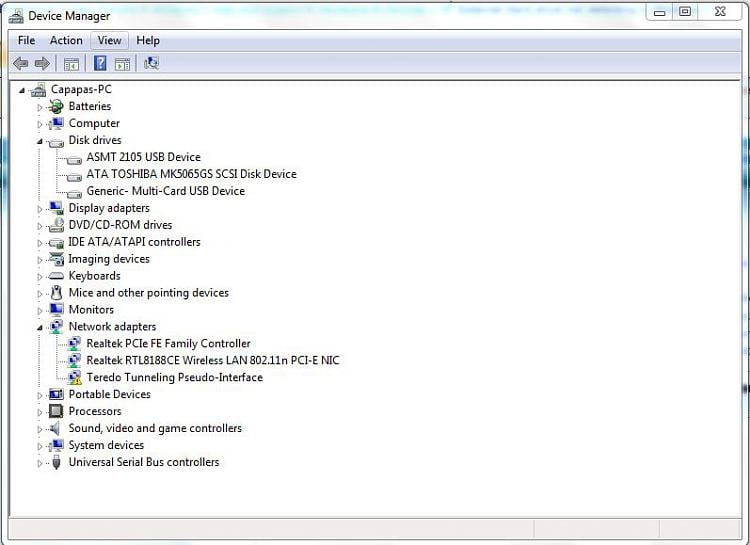
Task: Click the Forward arrow toolbar icon
Action: tap(43, 63)
